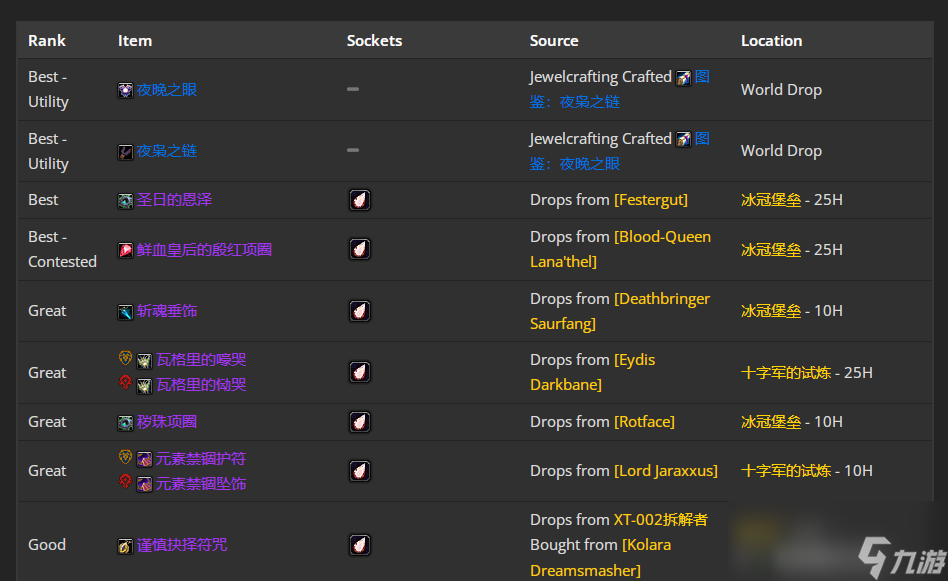Click the 谨慎抉择符咒 item icon

(125, 546)
